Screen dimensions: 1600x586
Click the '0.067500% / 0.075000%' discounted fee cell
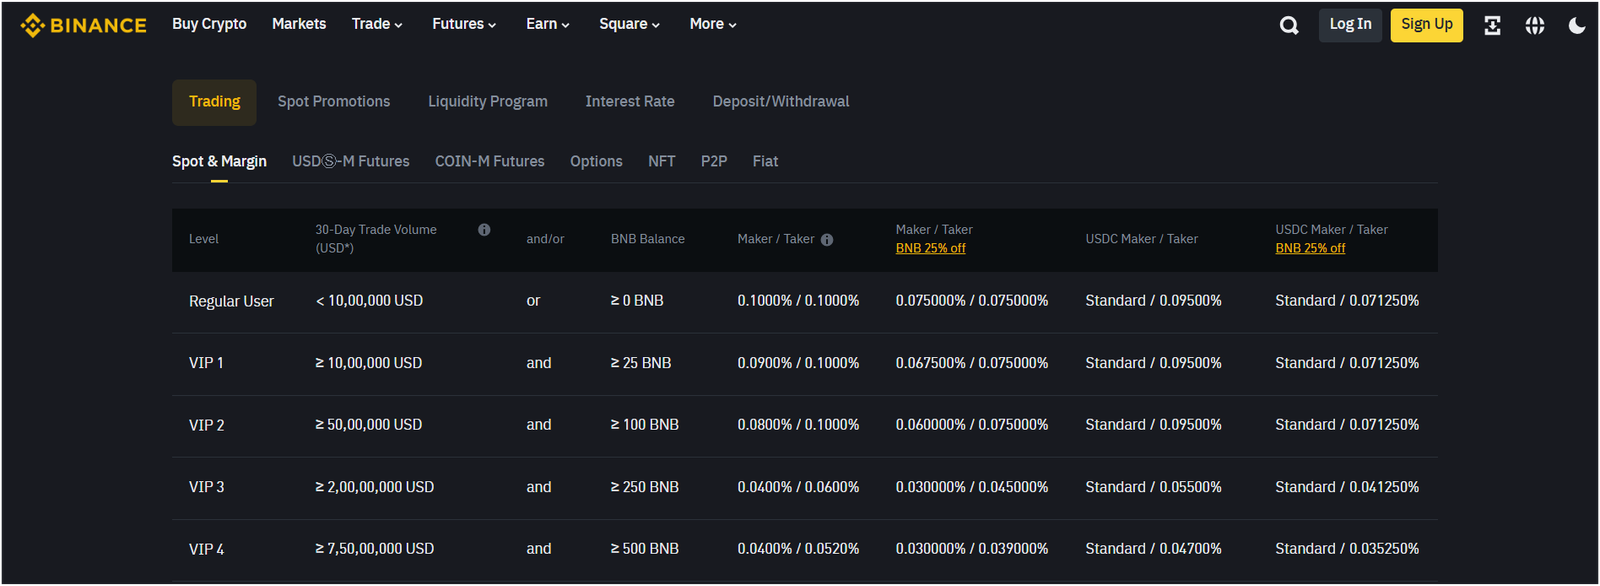pyautogui.click(x=972, y=363)
